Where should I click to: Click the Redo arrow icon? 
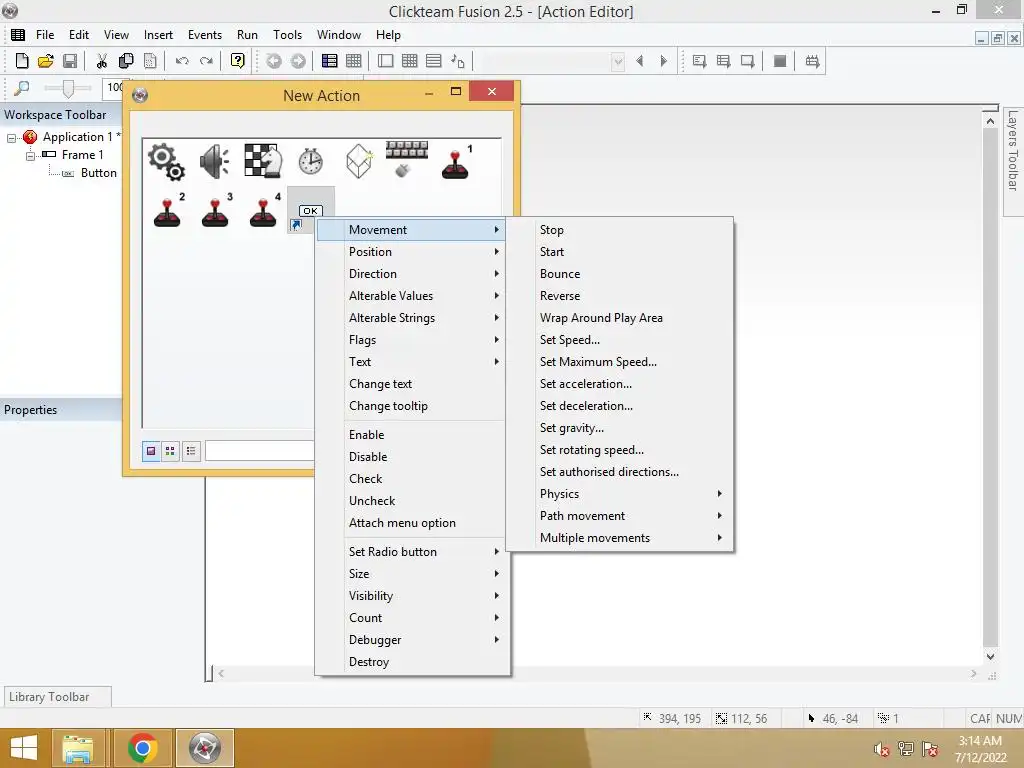tap(206, 61)
